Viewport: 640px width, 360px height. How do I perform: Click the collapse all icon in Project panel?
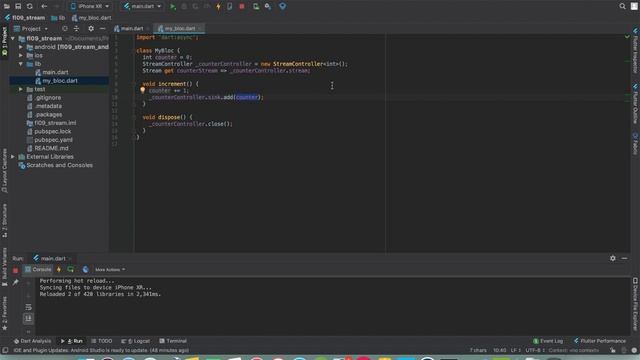pyautogui.click(x=76, y=29)
